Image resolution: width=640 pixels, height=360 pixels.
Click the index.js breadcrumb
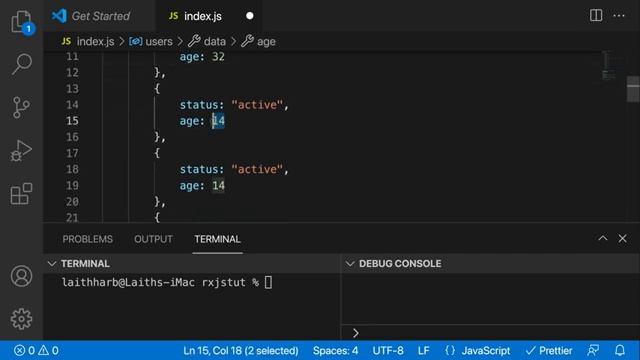tap(88, 42)
